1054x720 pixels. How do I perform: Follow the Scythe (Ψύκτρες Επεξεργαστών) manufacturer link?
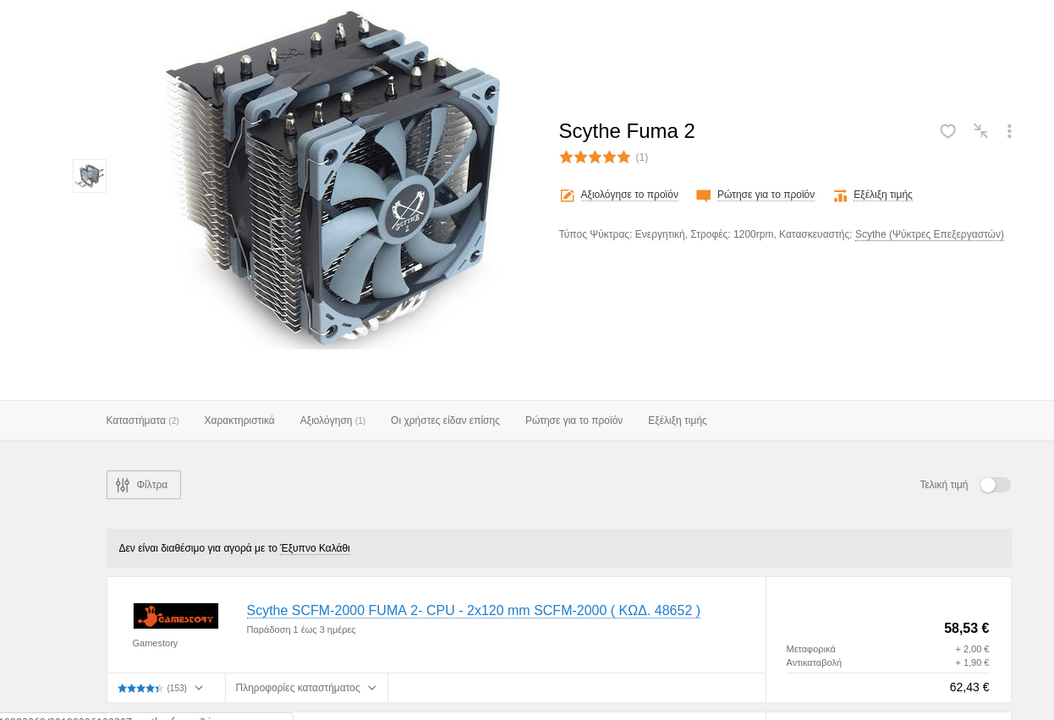pos(929,235)
